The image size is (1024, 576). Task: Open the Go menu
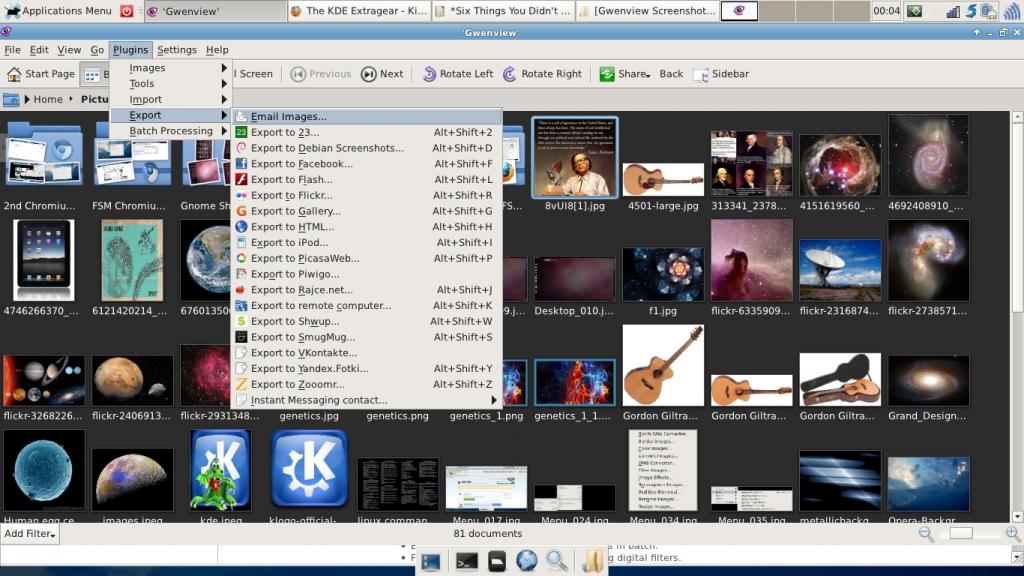(97, 50)
